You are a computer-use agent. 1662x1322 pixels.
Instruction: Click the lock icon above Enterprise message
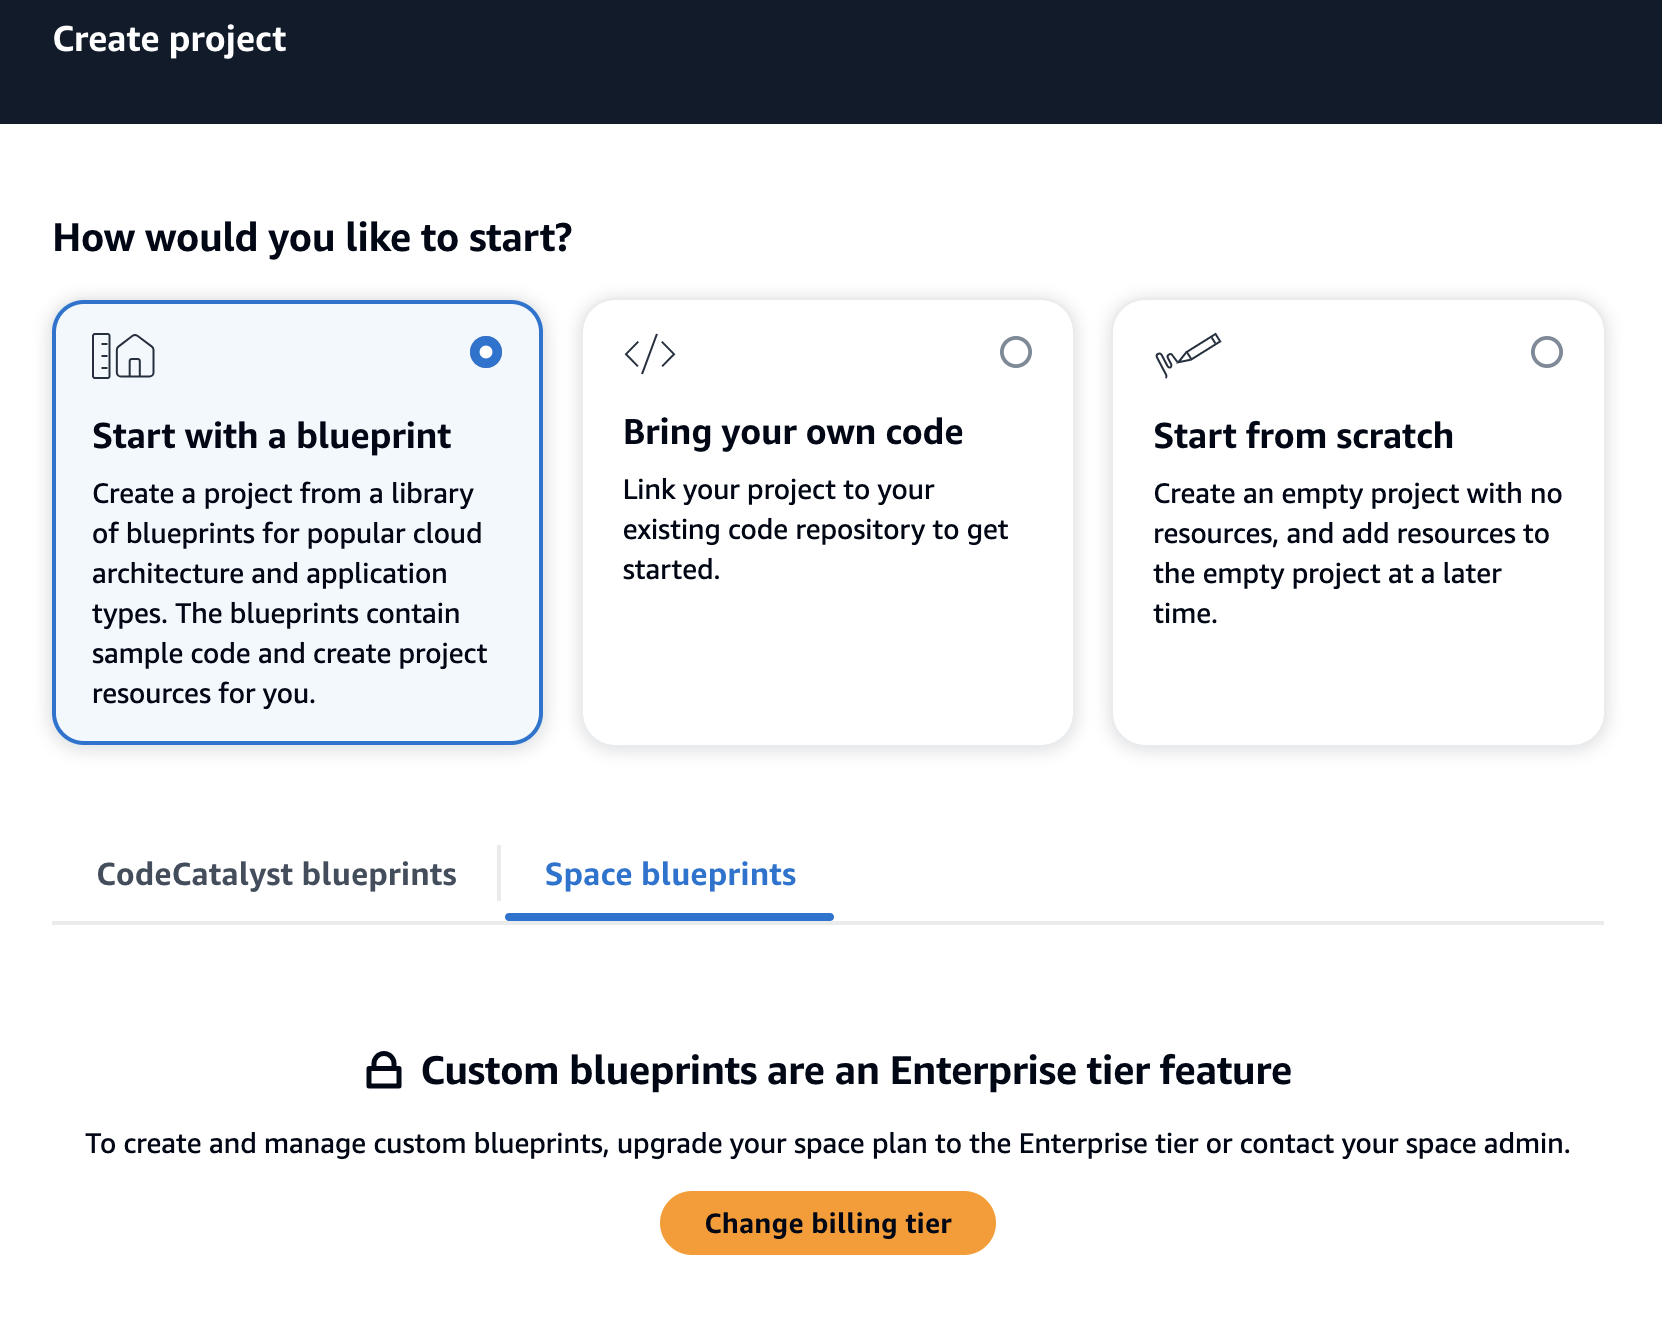pos(385,1069)
